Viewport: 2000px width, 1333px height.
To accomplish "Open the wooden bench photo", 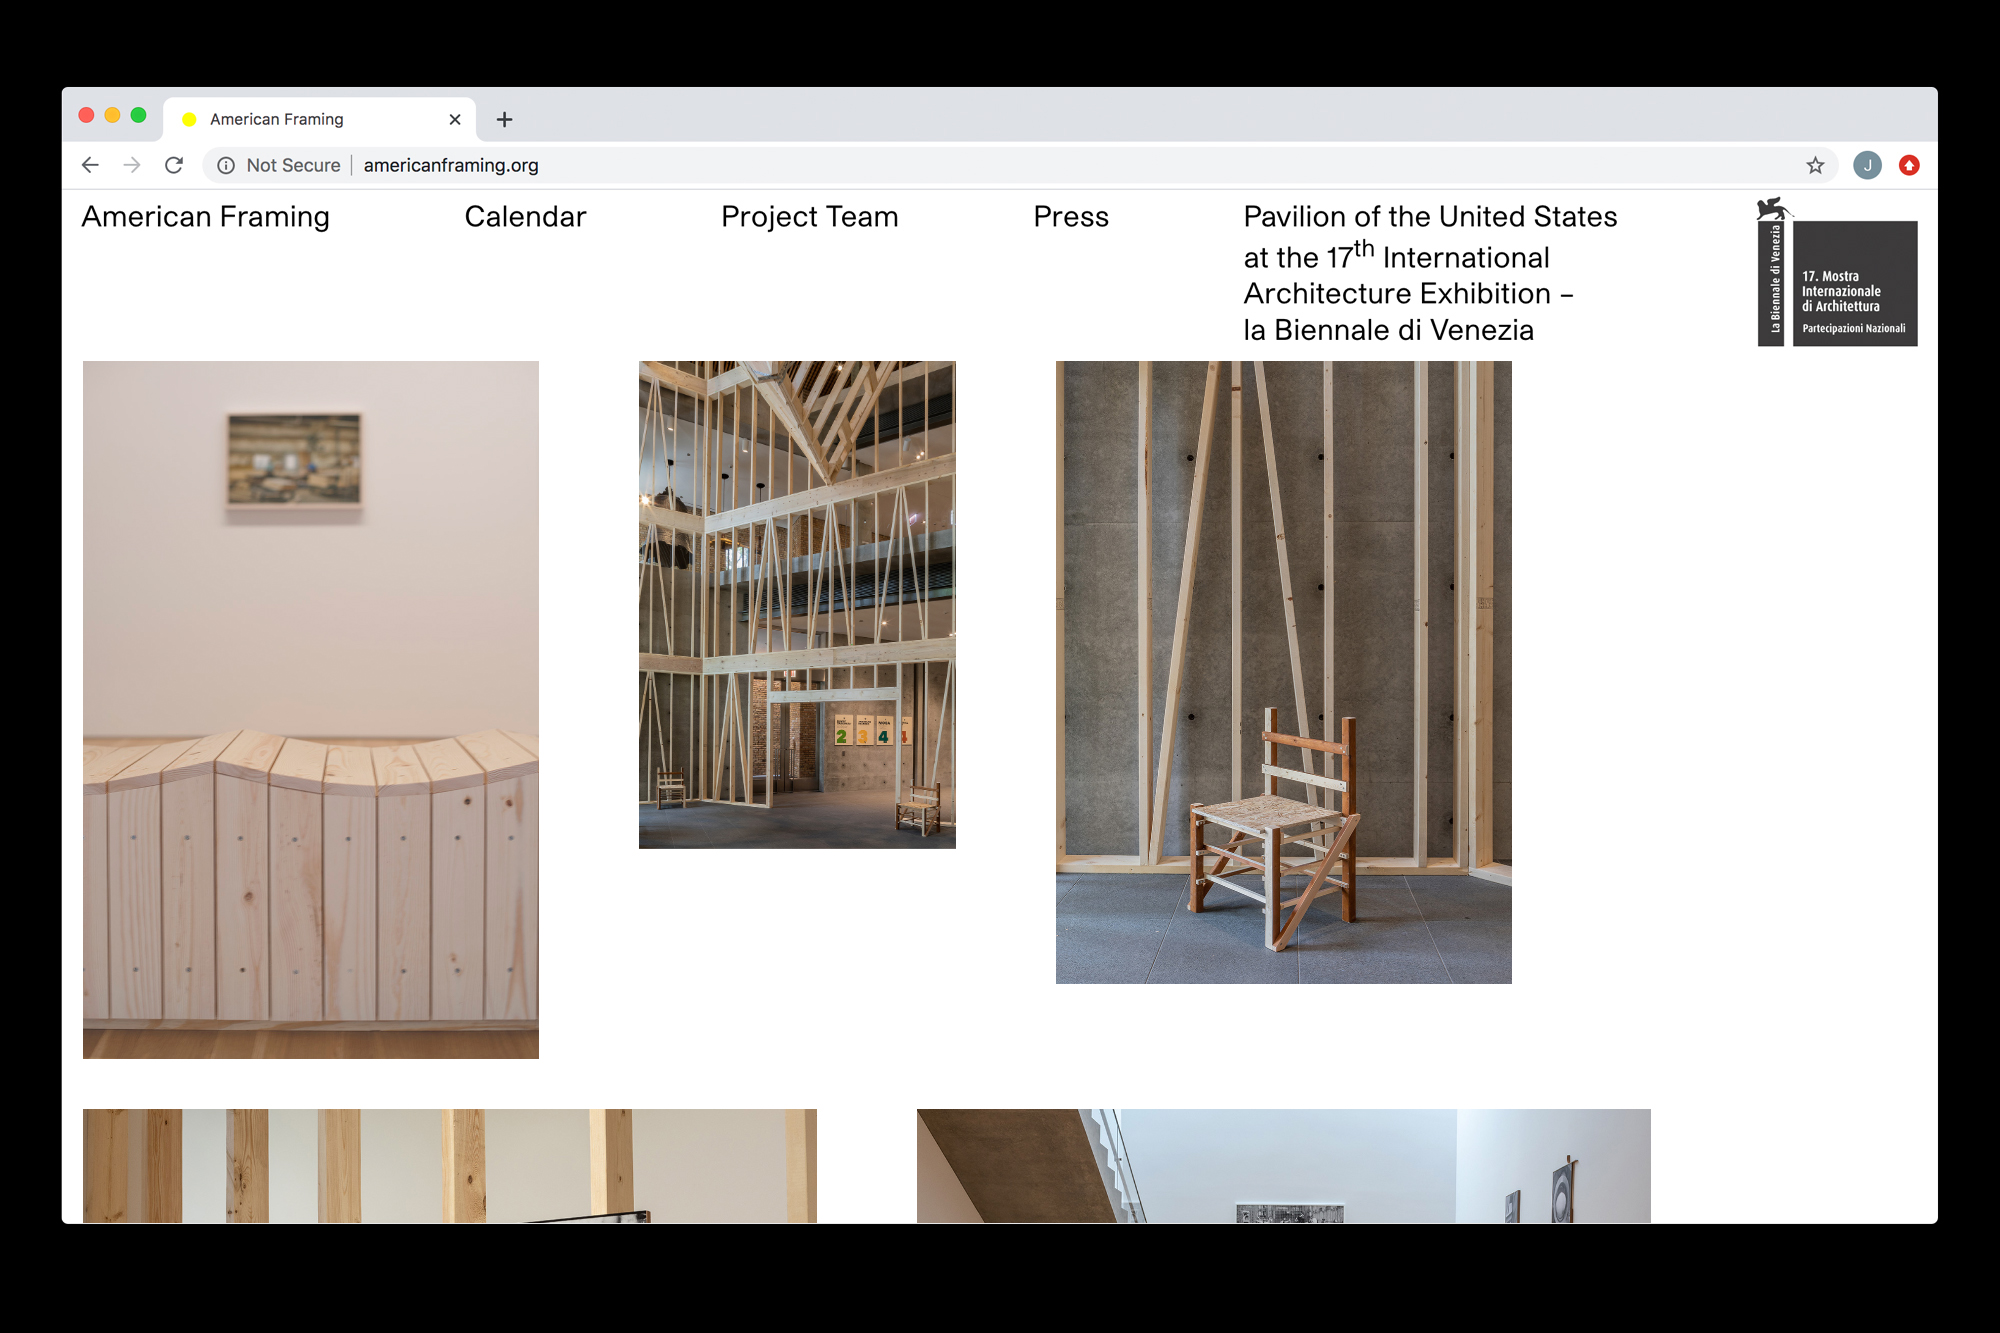I will pyautogui.click(x=310, y=709).
